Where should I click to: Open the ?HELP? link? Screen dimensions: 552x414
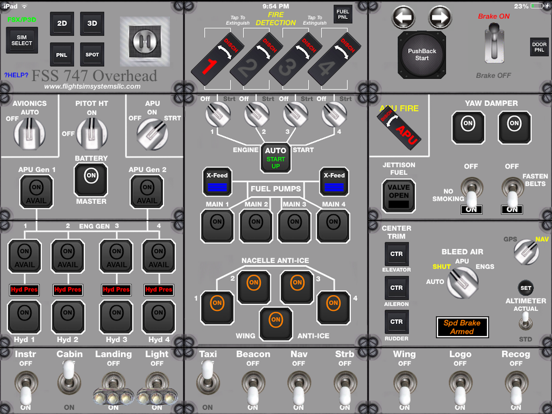pyautogui.click(x=16, y=75)
